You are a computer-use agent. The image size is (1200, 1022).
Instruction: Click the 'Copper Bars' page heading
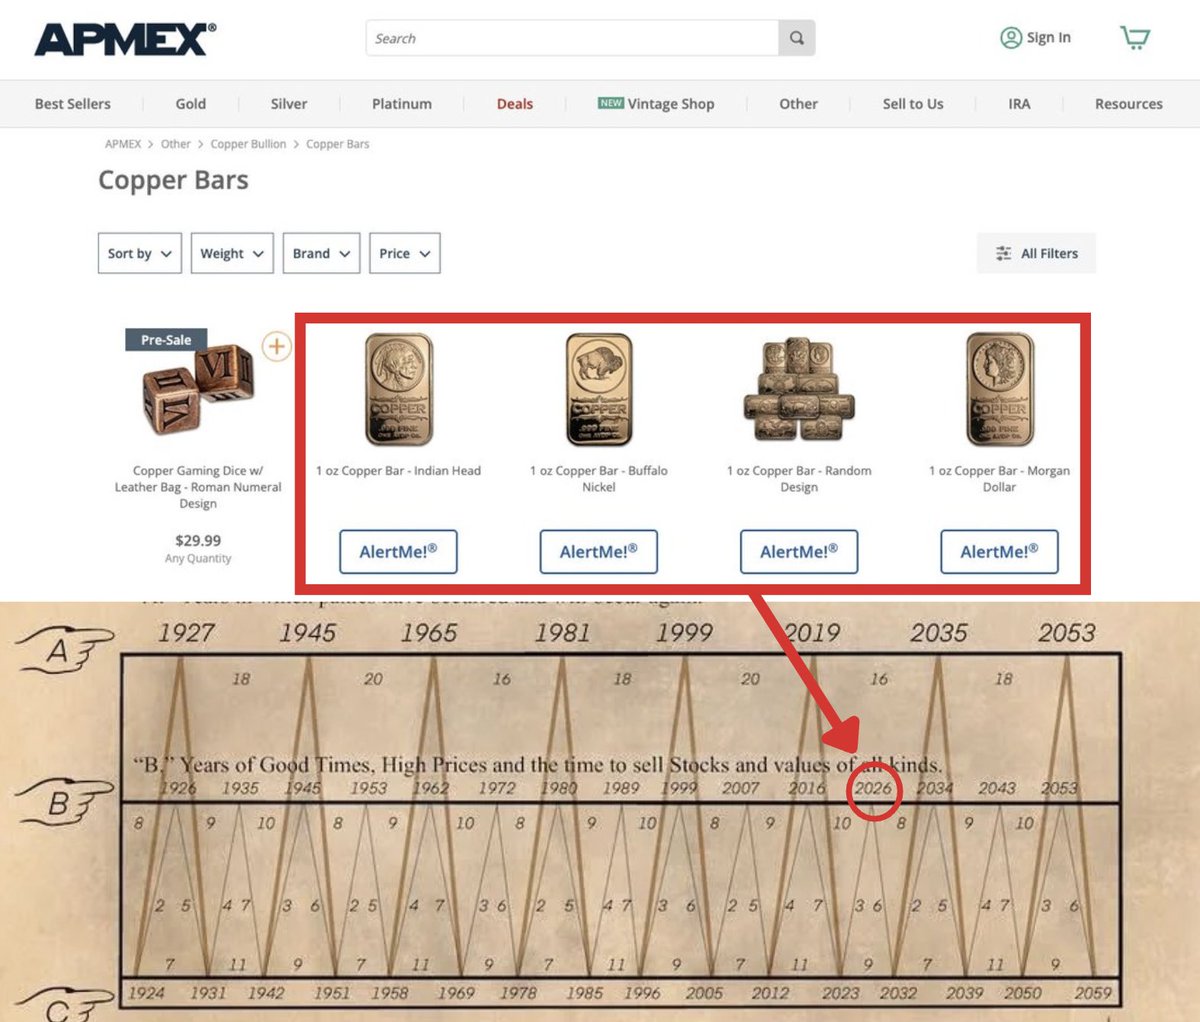173,181
